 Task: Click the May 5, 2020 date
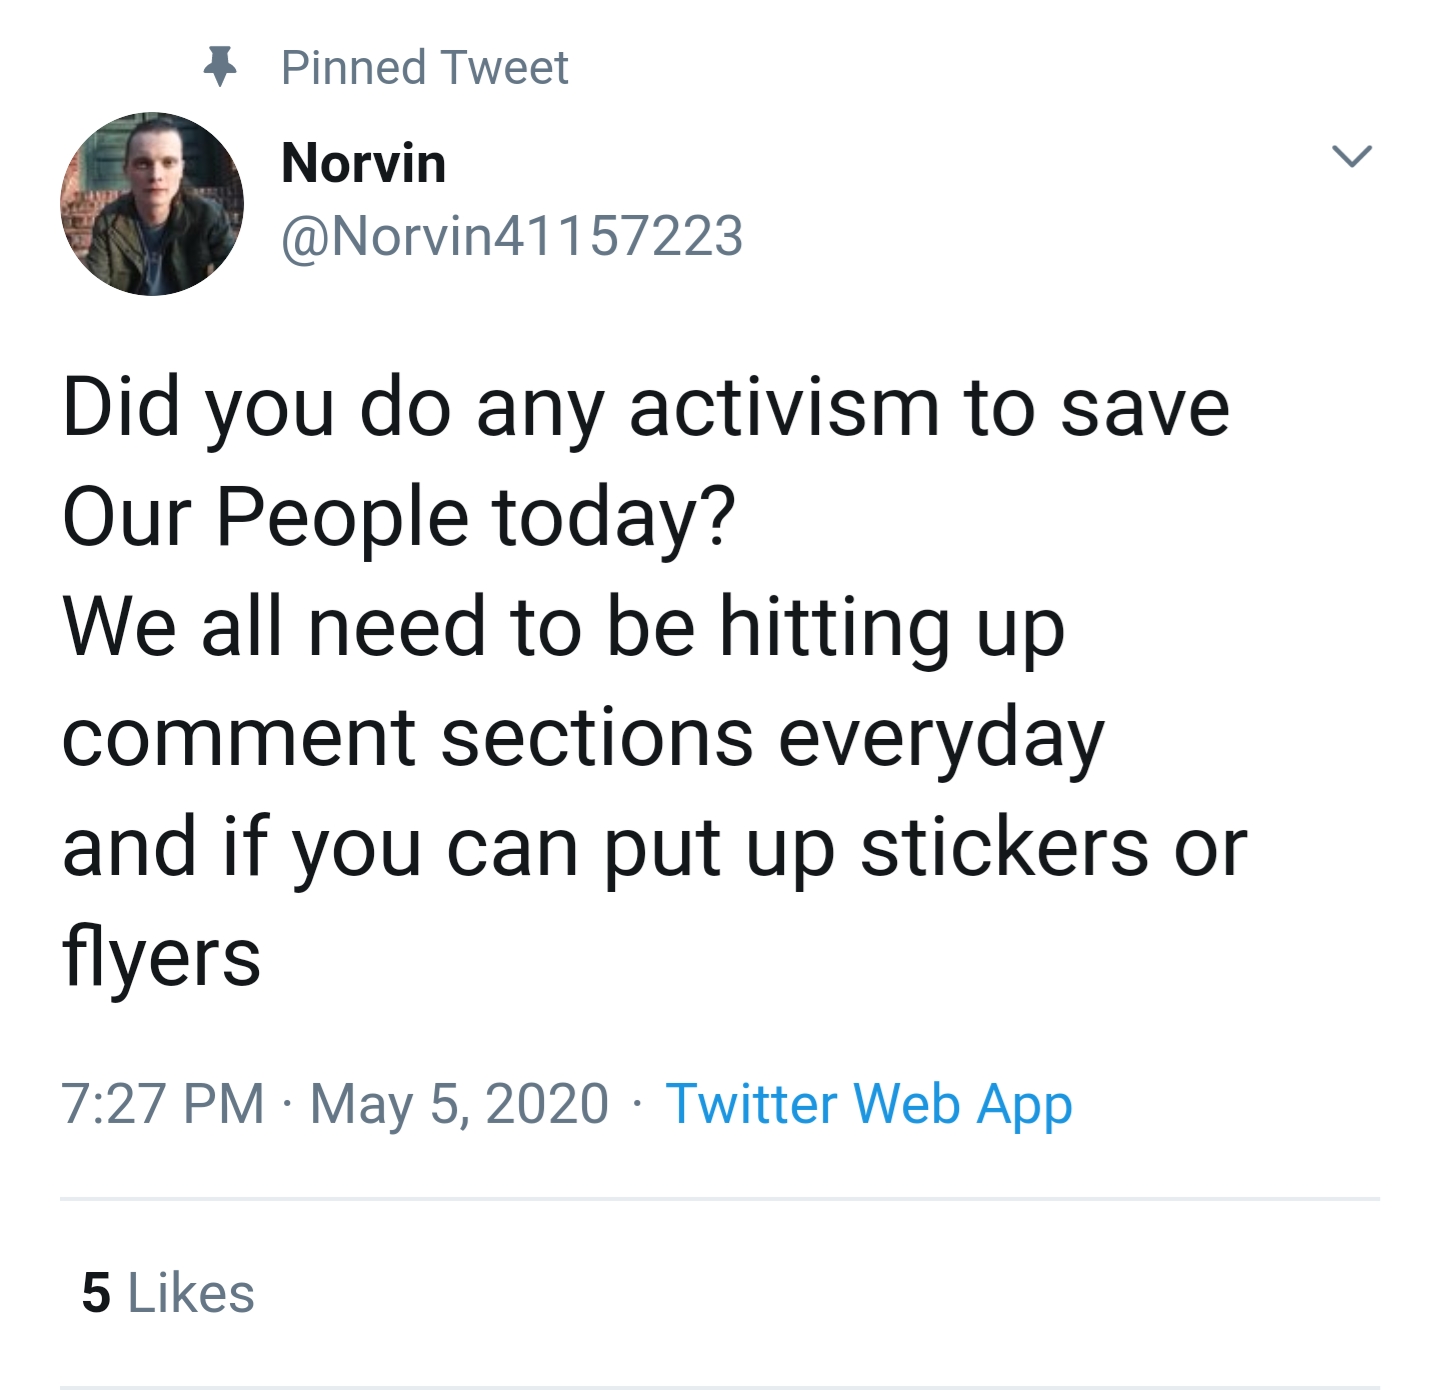[459, 1104]
